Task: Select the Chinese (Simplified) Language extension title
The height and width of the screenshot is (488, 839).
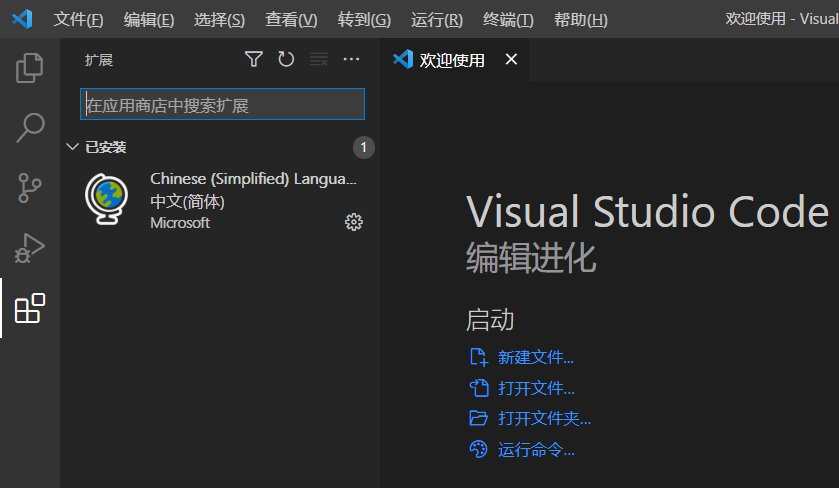Action: [253, 179]
